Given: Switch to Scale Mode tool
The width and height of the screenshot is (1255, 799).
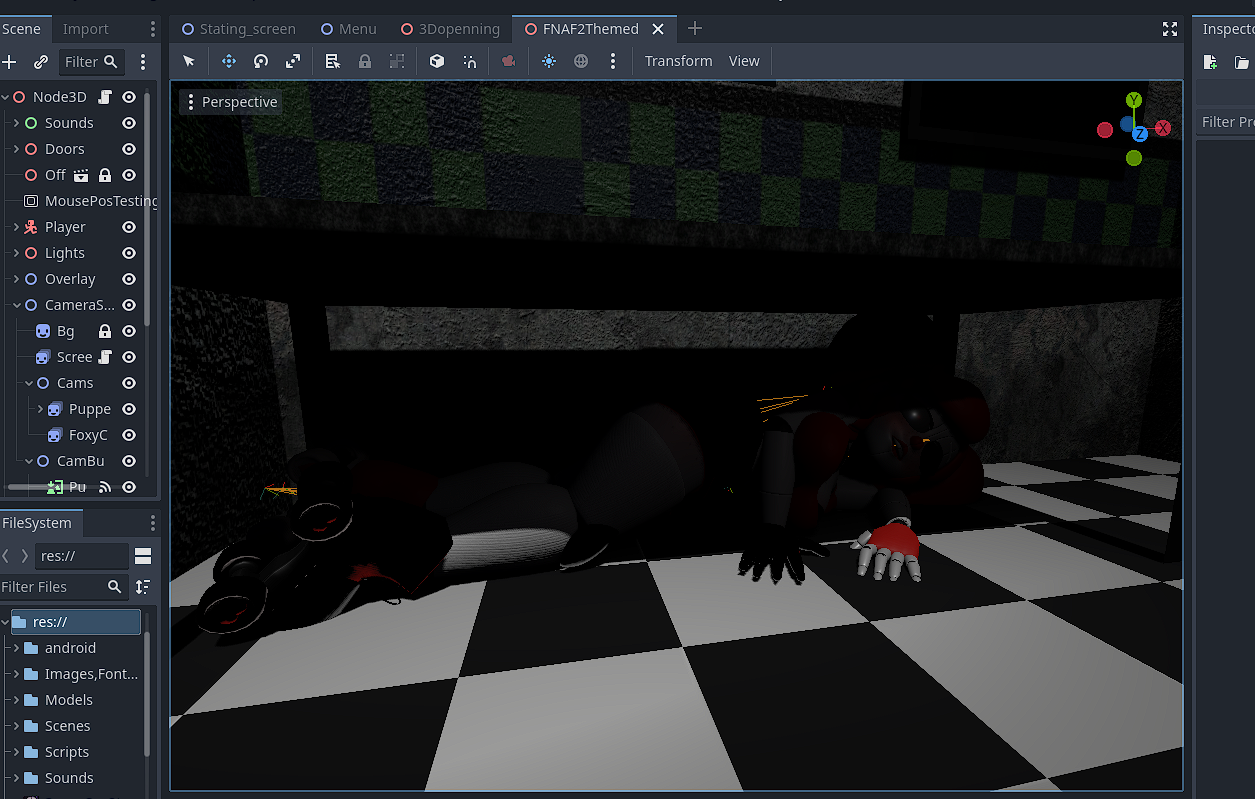Looking at the screenshot, I should point(293,61).
